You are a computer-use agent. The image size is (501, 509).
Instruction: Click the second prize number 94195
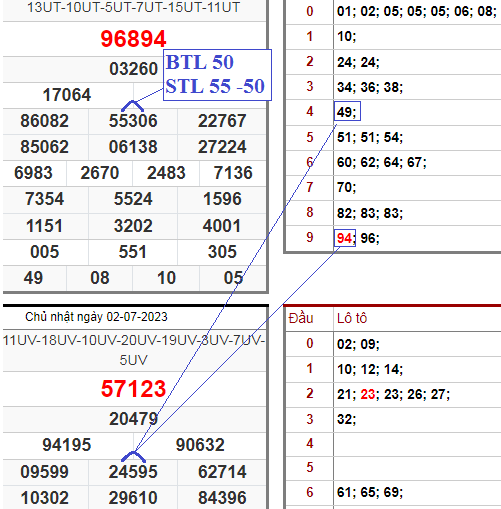click(67, 445)
